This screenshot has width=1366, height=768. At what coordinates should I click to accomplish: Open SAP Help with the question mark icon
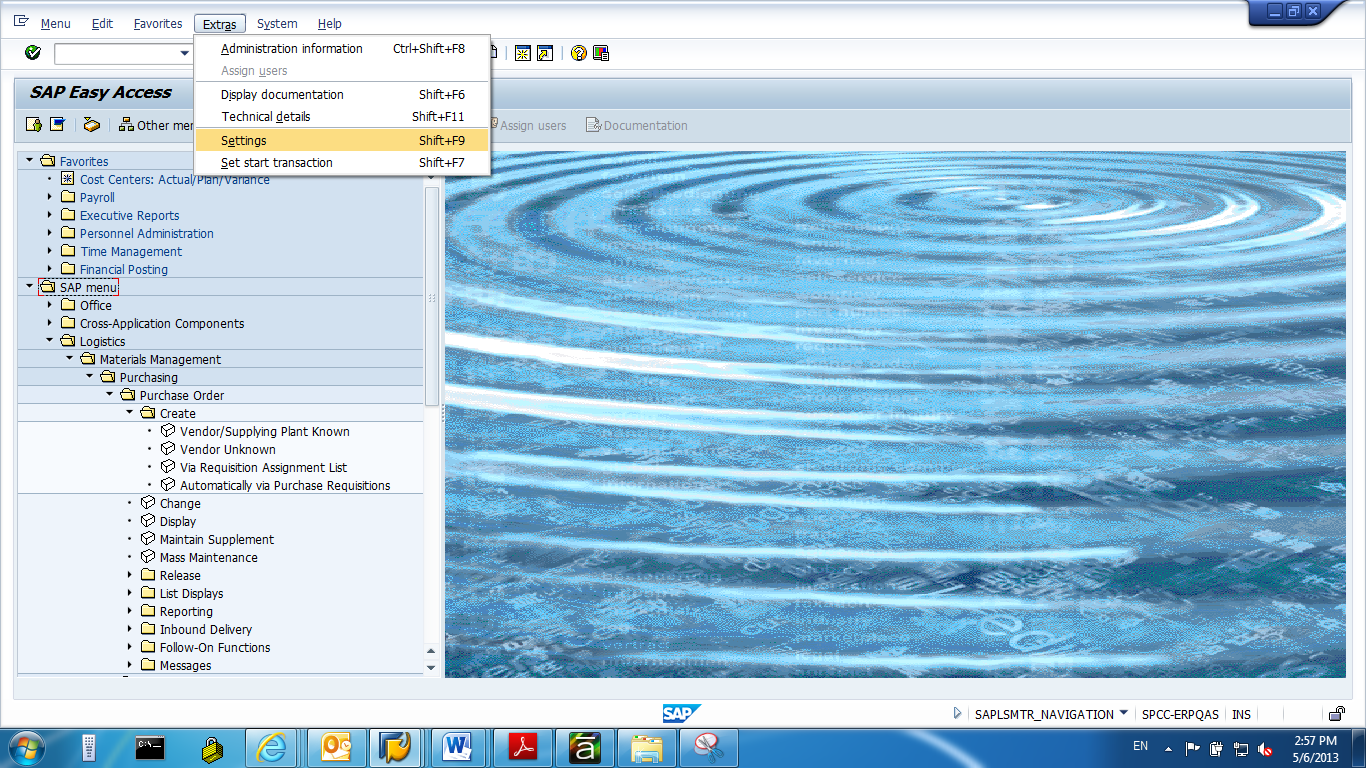click(578, 52)
